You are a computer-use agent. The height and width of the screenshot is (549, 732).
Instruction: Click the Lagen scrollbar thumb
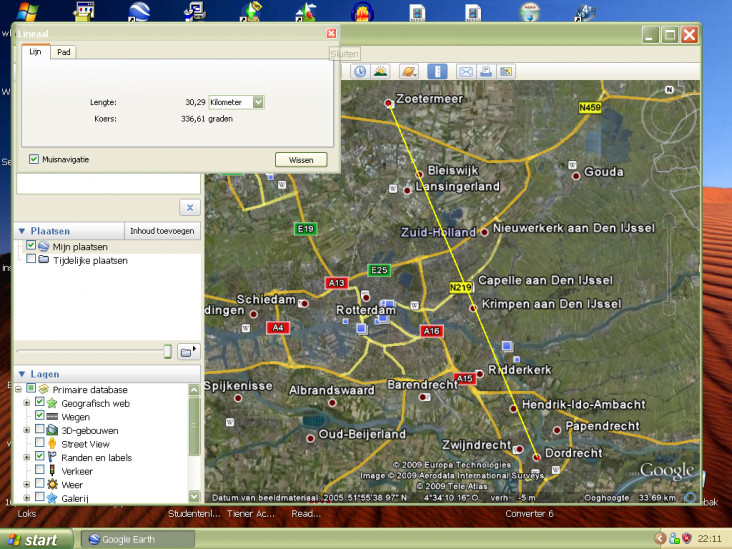tap(194, 426)
